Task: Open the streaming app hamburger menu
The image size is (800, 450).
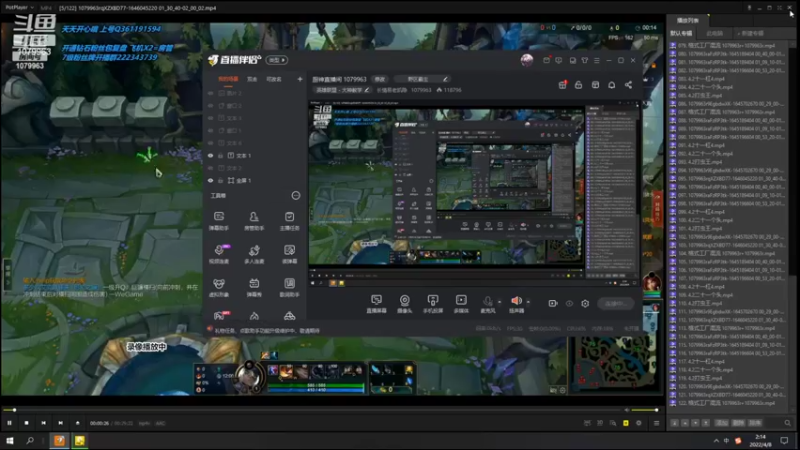Action: [x=596, y=60]
